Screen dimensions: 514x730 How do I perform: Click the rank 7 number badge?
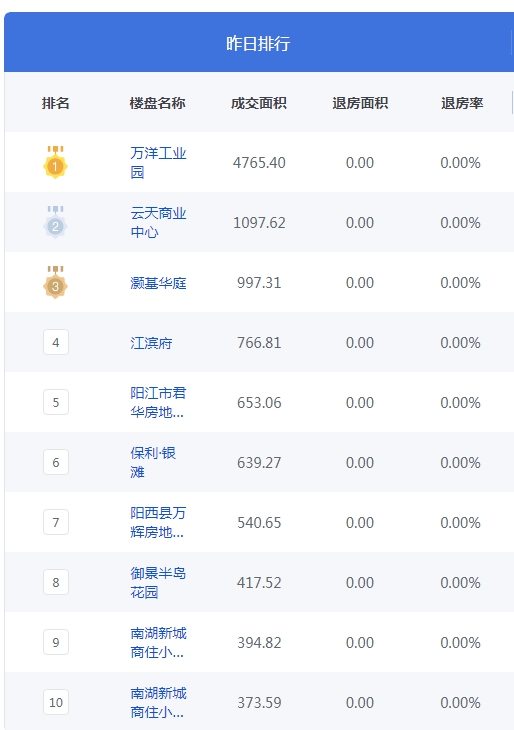pos(56,522)
